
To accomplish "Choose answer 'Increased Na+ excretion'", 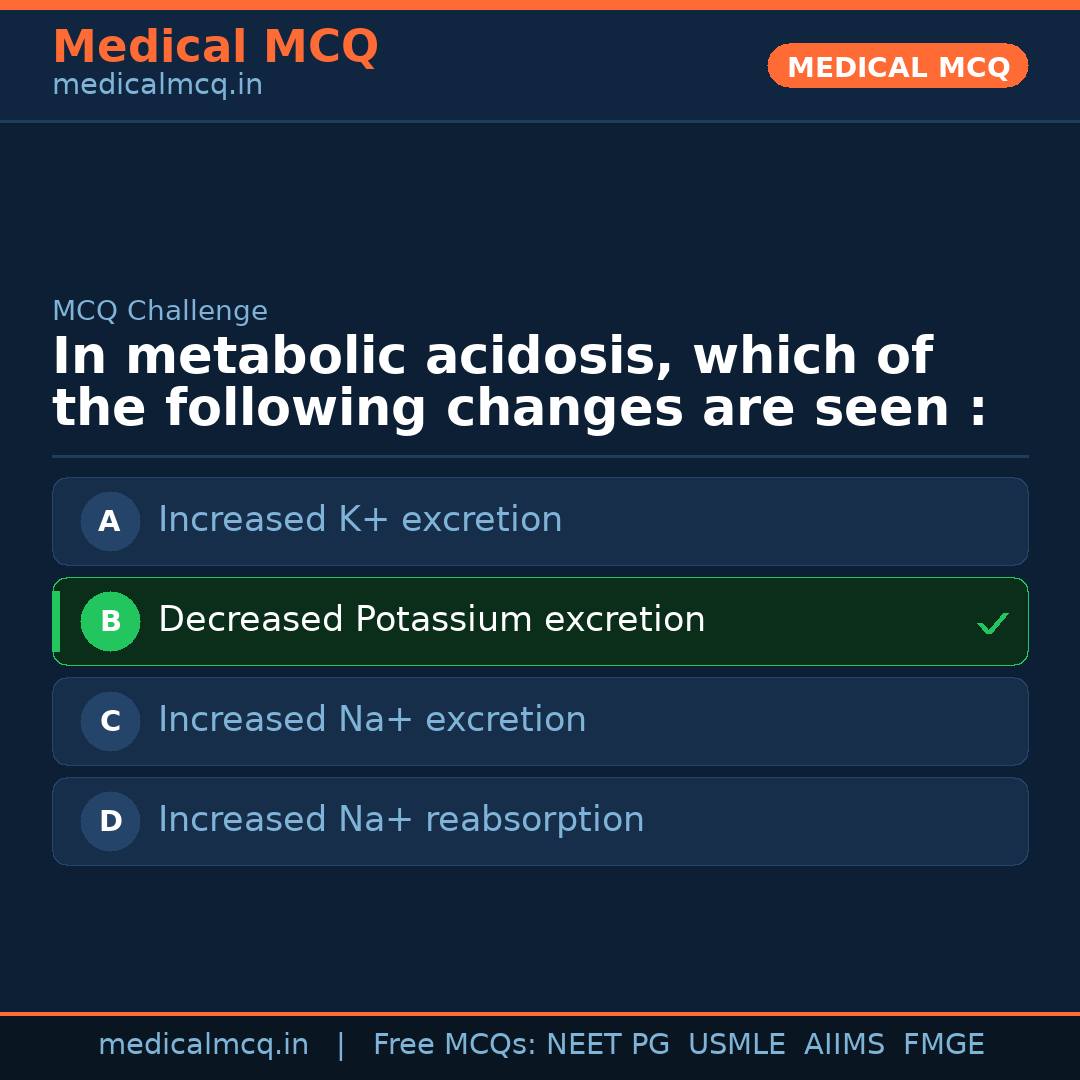I will pyautogui.click(x=372, y=720).
